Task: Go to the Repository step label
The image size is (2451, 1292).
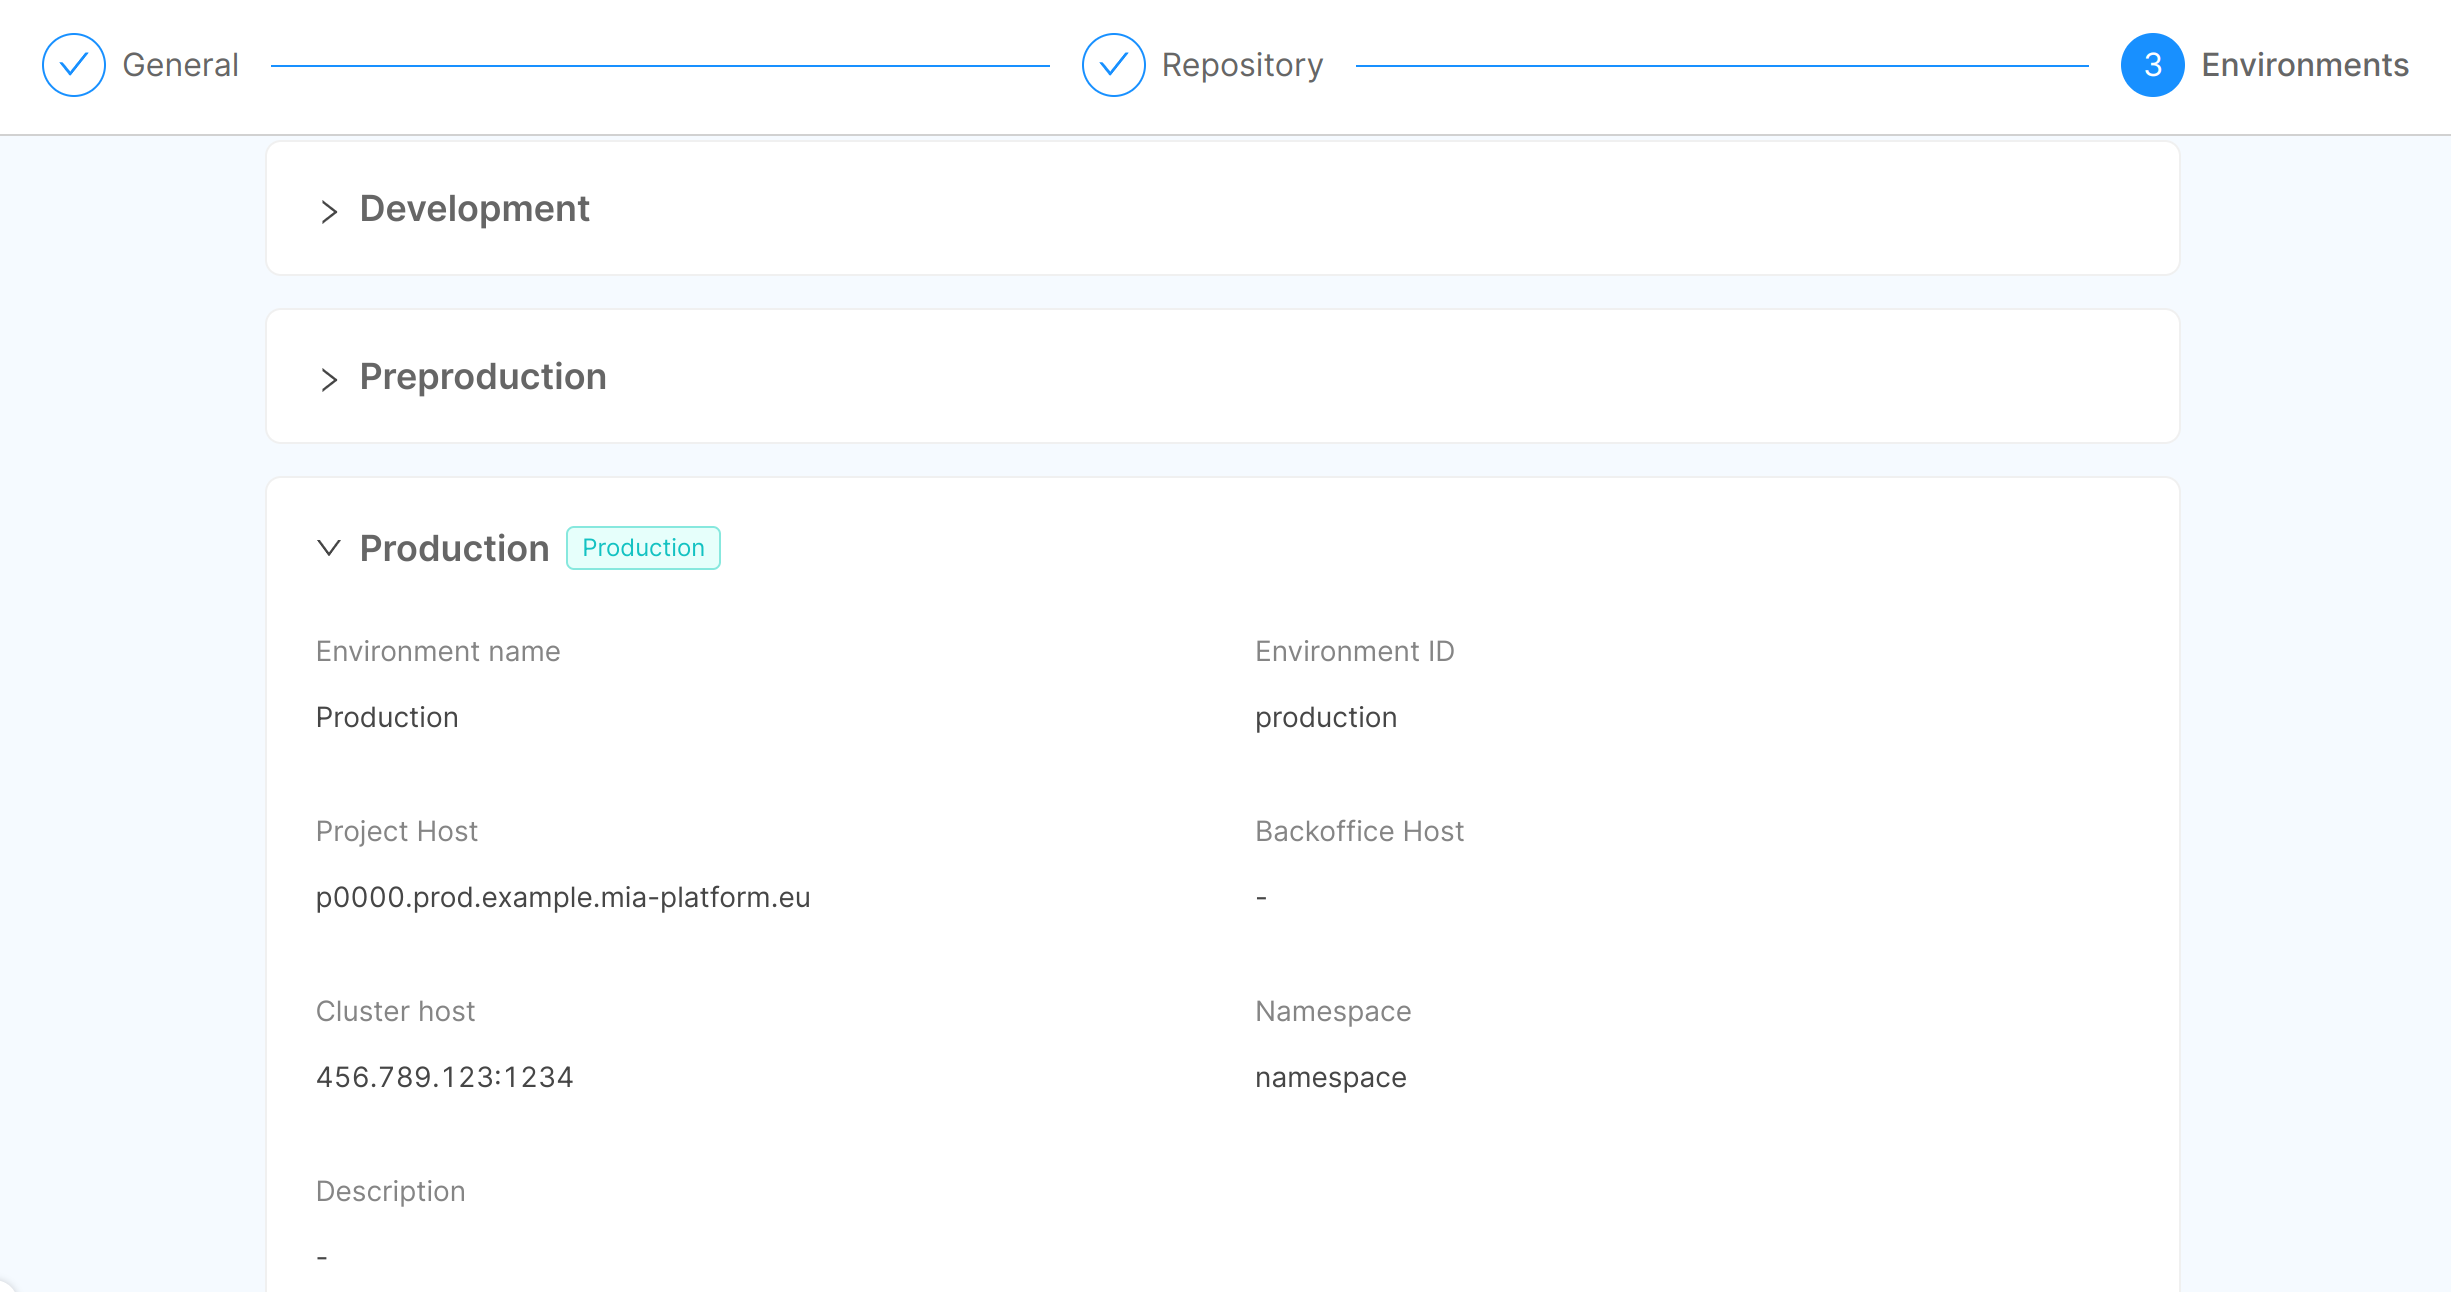Action: 1242,65
